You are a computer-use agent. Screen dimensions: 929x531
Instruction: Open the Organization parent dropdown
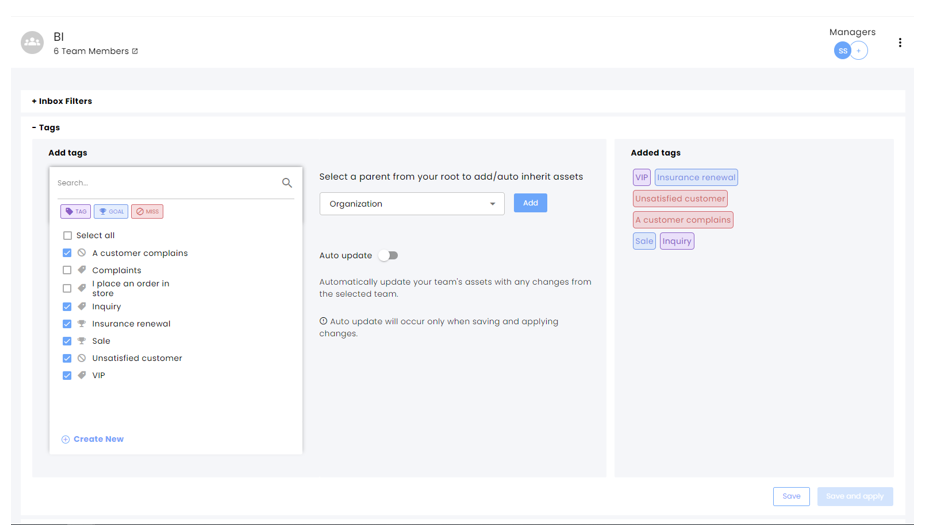click(x=412, y=204)
